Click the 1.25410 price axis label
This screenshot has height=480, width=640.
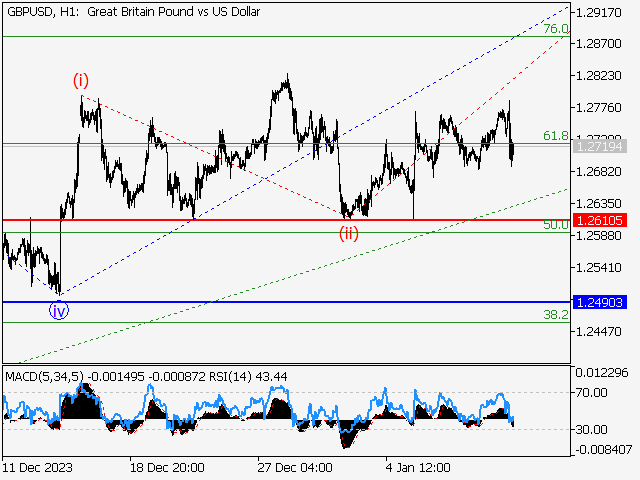coord(598,268)
